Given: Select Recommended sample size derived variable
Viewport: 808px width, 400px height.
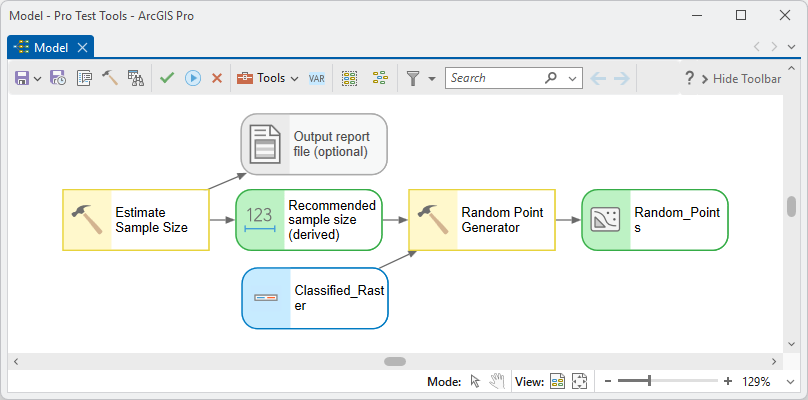Looking at the screenshot, I should click(x=309, y=220).
